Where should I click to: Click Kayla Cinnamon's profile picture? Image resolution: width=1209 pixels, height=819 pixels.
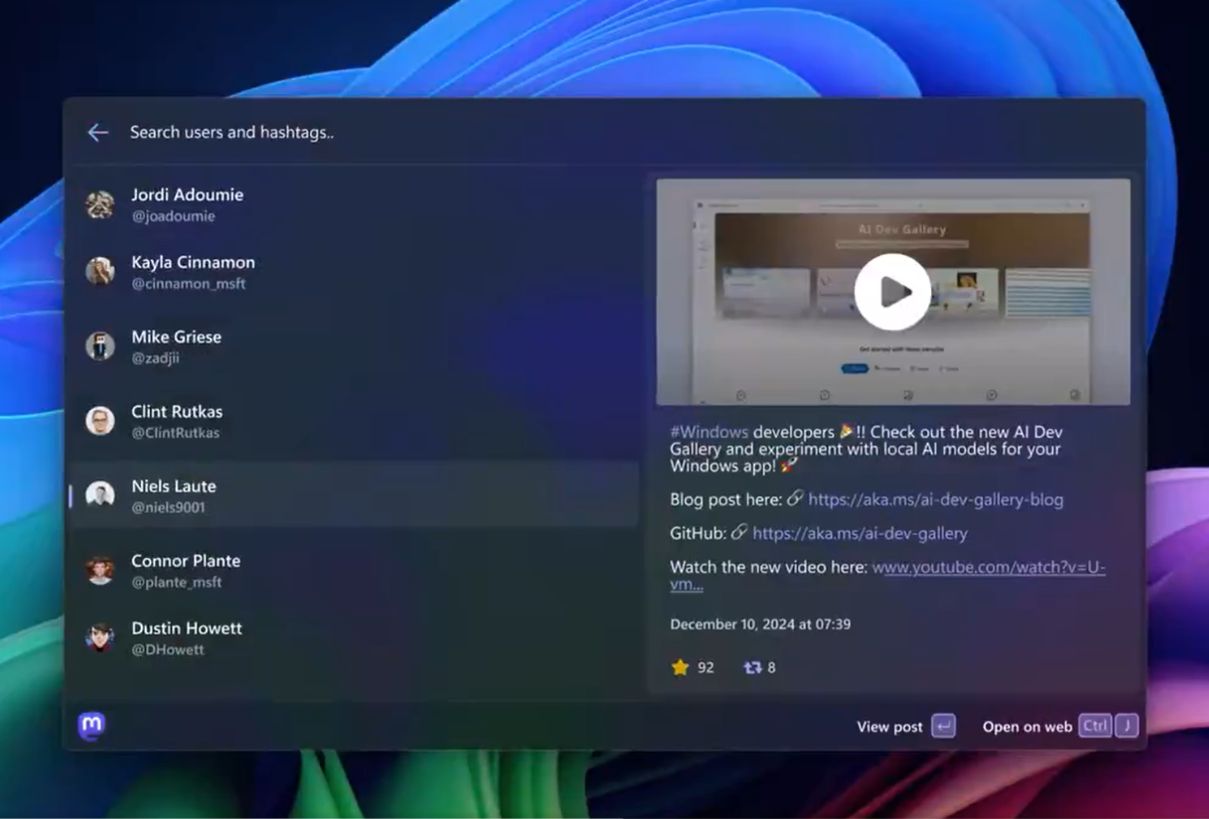coord(100,271)
